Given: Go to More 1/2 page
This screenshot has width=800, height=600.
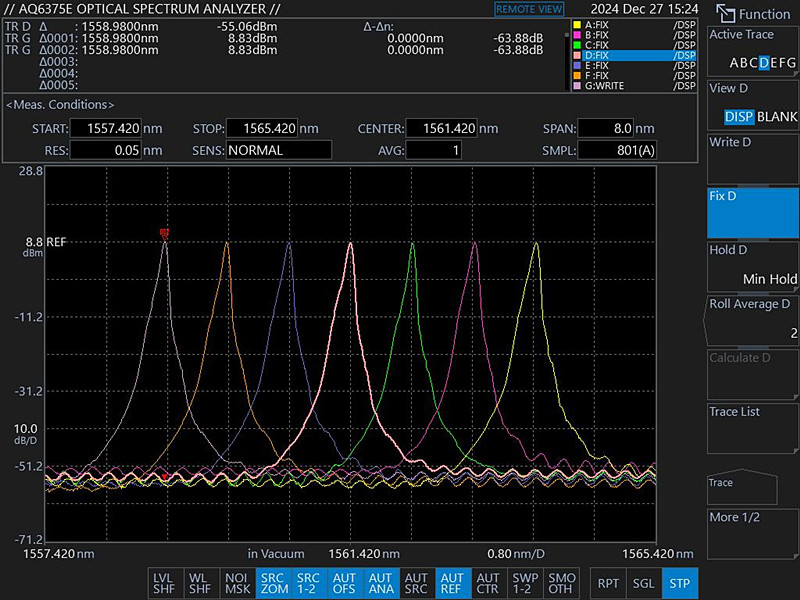Looking at the screenshot, I should (753, 534).
